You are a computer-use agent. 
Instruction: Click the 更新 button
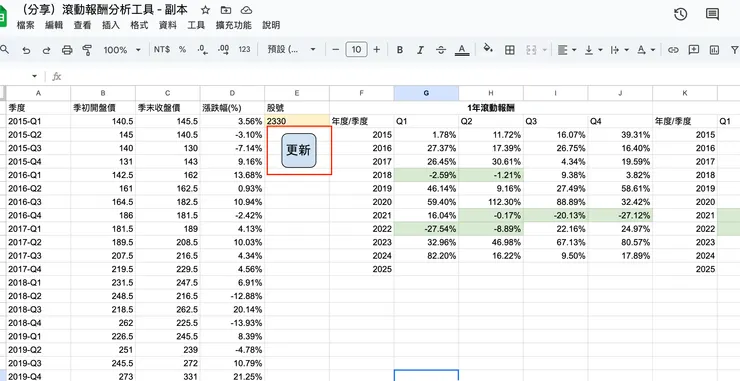coord(299,150)
